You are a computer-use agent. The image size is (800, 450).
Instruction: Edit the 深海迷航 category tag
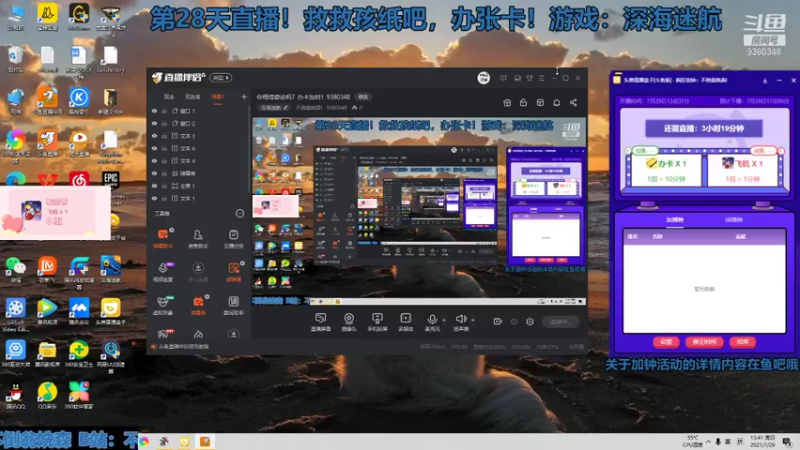tap(274, 108)
